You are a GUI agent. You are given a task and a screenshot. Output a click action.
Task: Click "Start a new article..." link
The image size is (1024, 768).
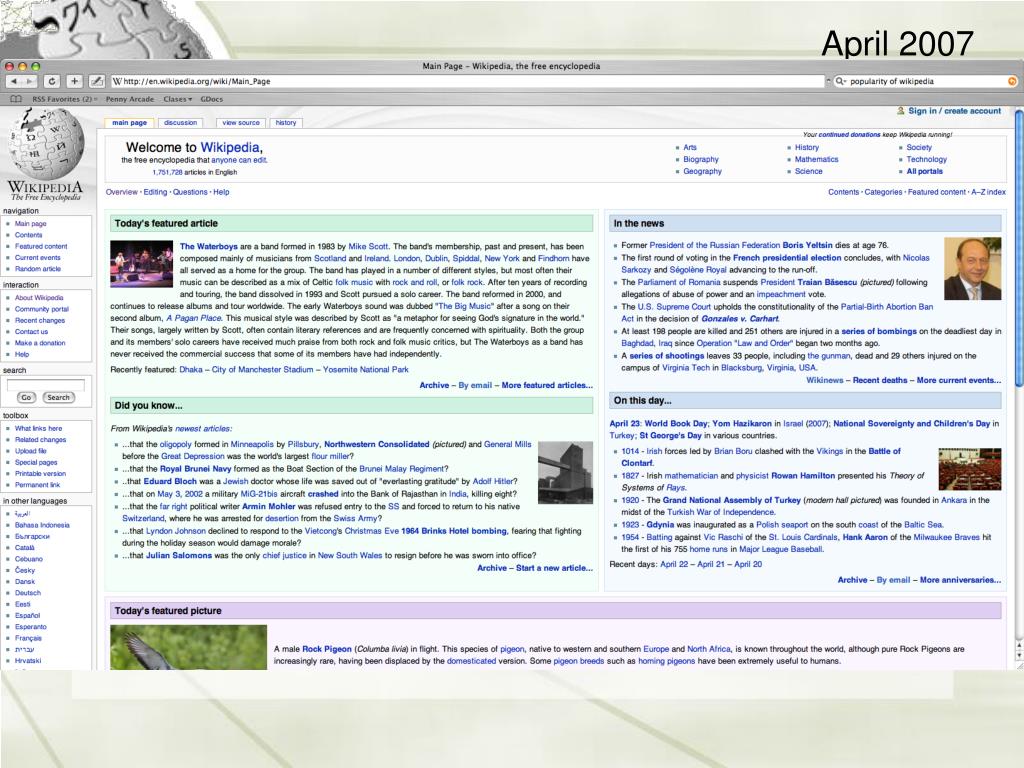554,568
